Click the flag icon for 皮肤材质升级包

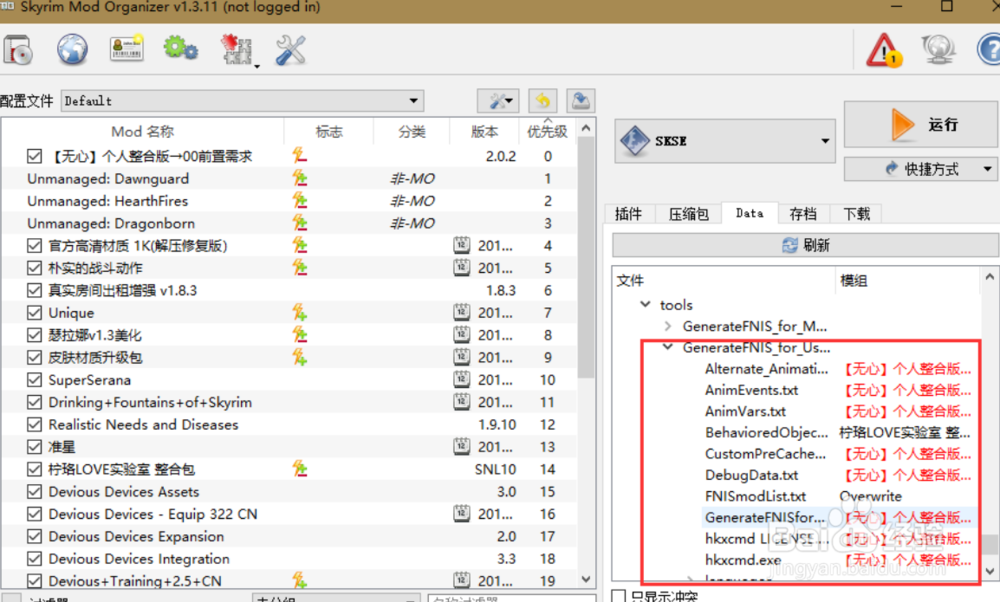[300, 357]
